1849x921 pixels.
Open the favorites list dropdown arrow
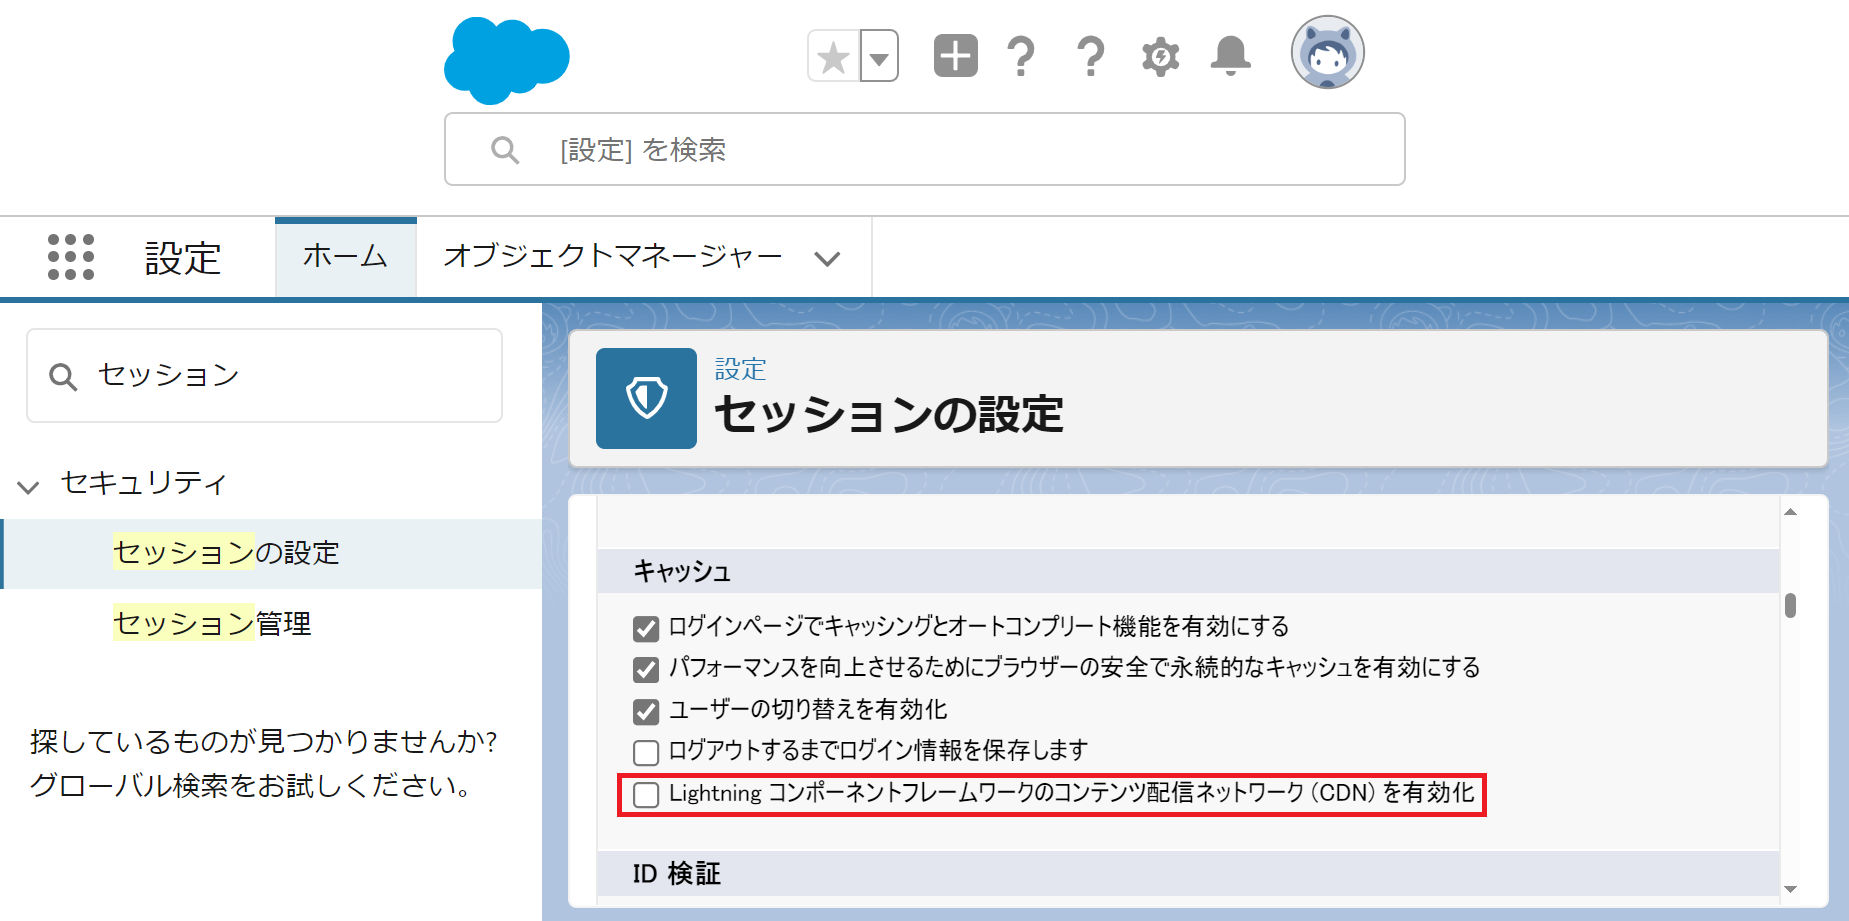(879, 58)
